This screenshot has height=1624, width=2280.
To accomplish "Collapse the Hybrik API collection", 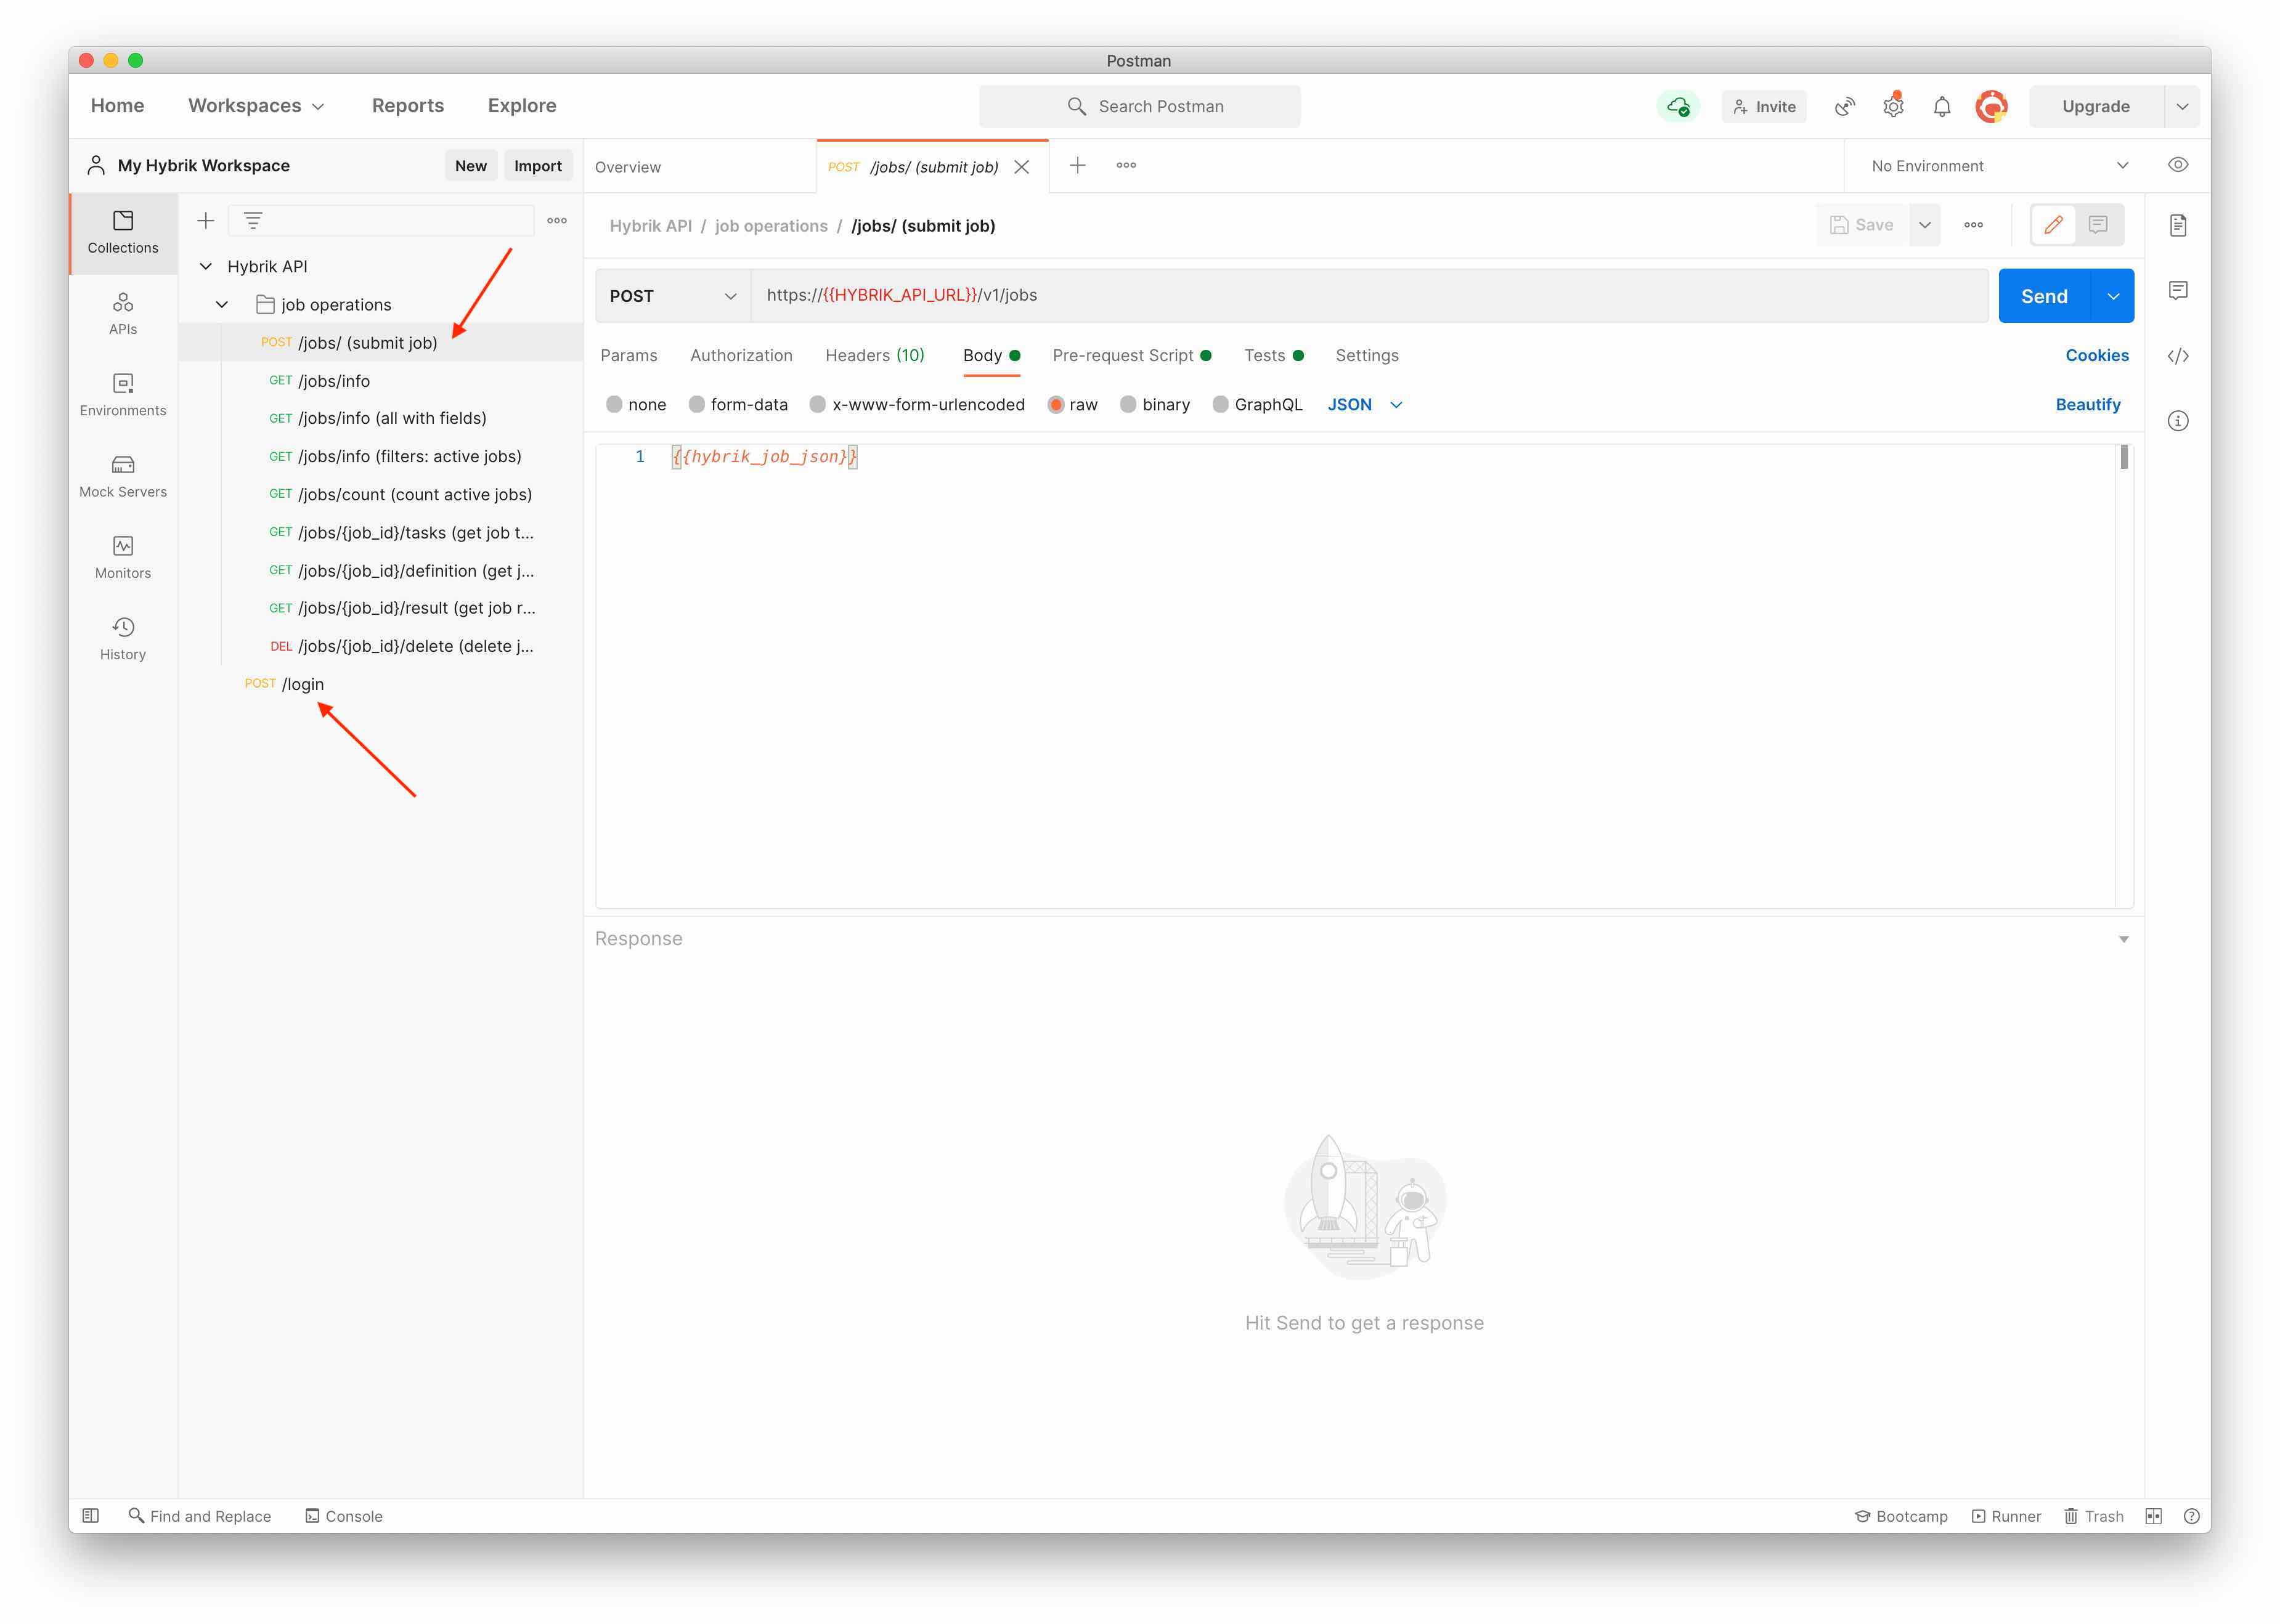I will point(206,266).
